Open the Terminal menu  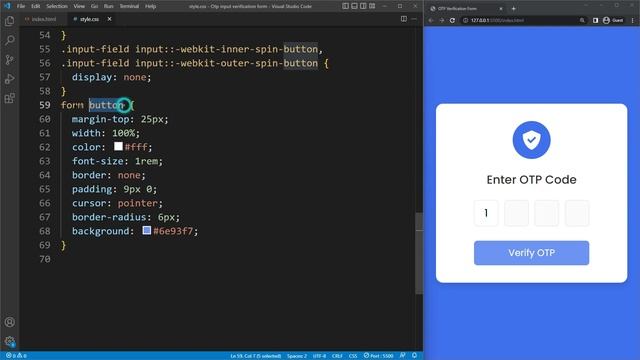129,6
